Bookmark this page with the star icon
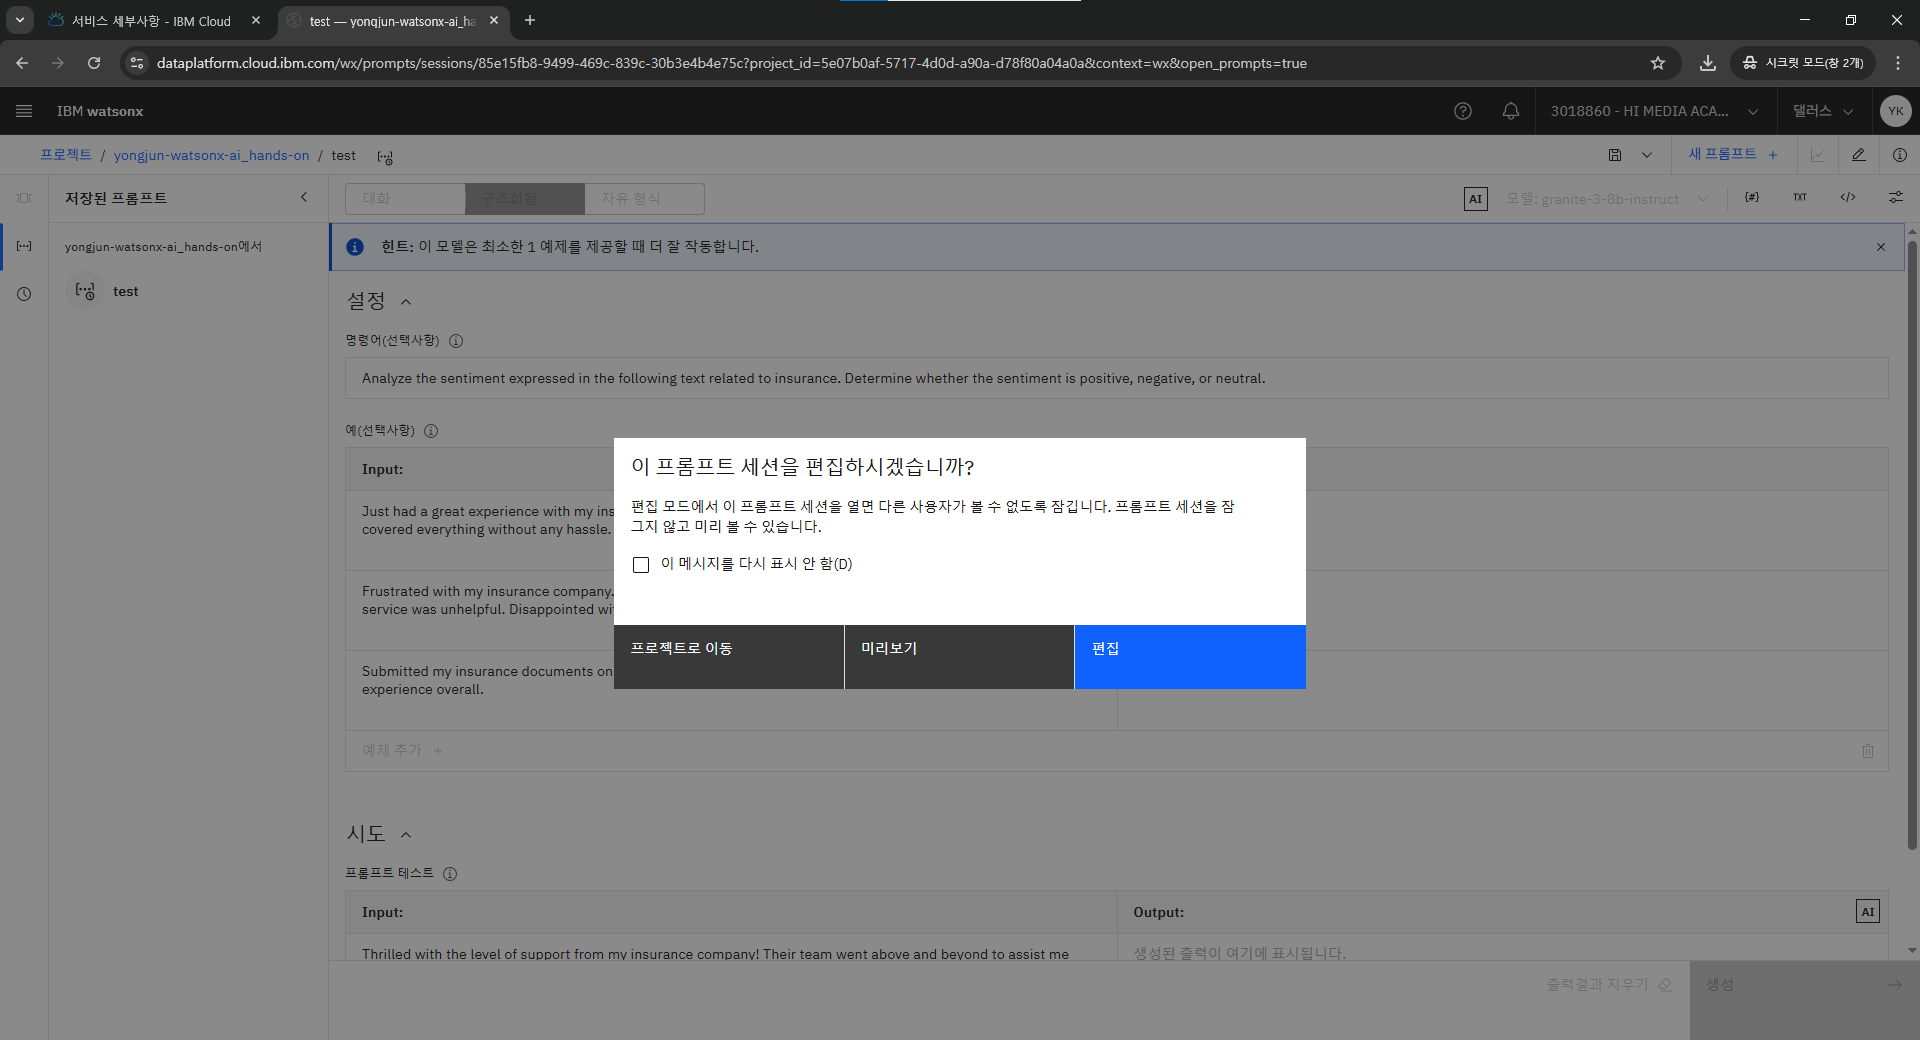The width and height of the screenshot is (1920, 1040). click(x=1658, y=63)
